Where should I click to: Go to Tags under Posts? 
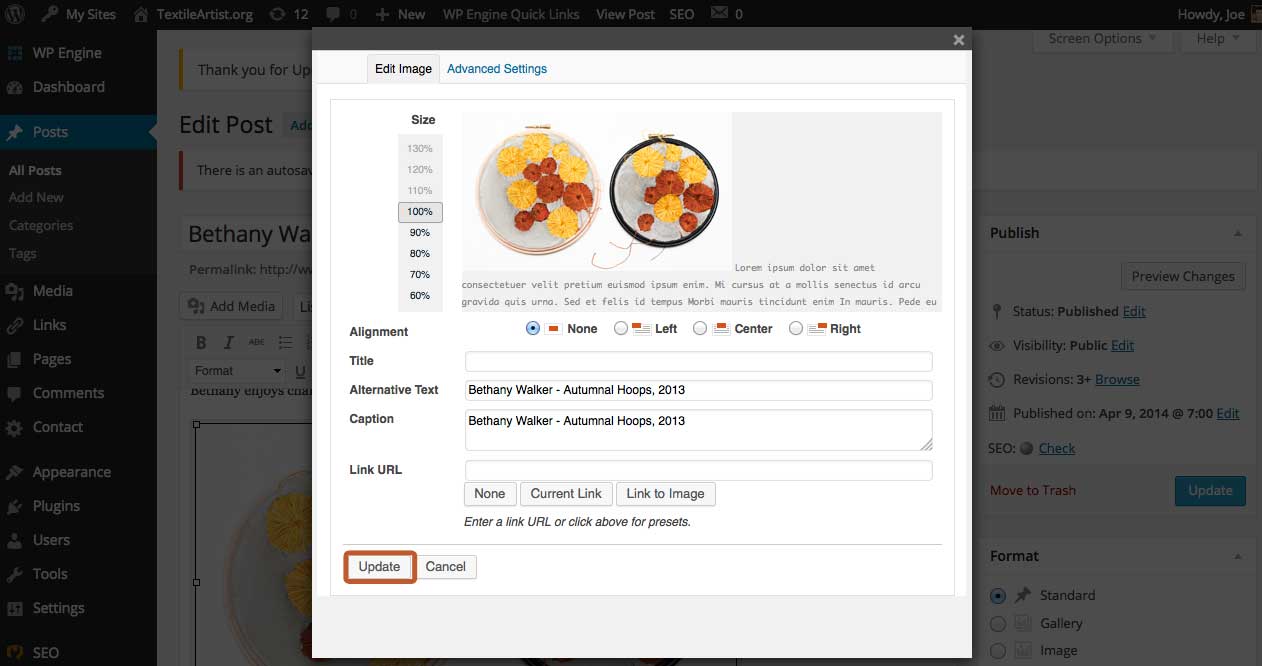[x=22, y=254]
